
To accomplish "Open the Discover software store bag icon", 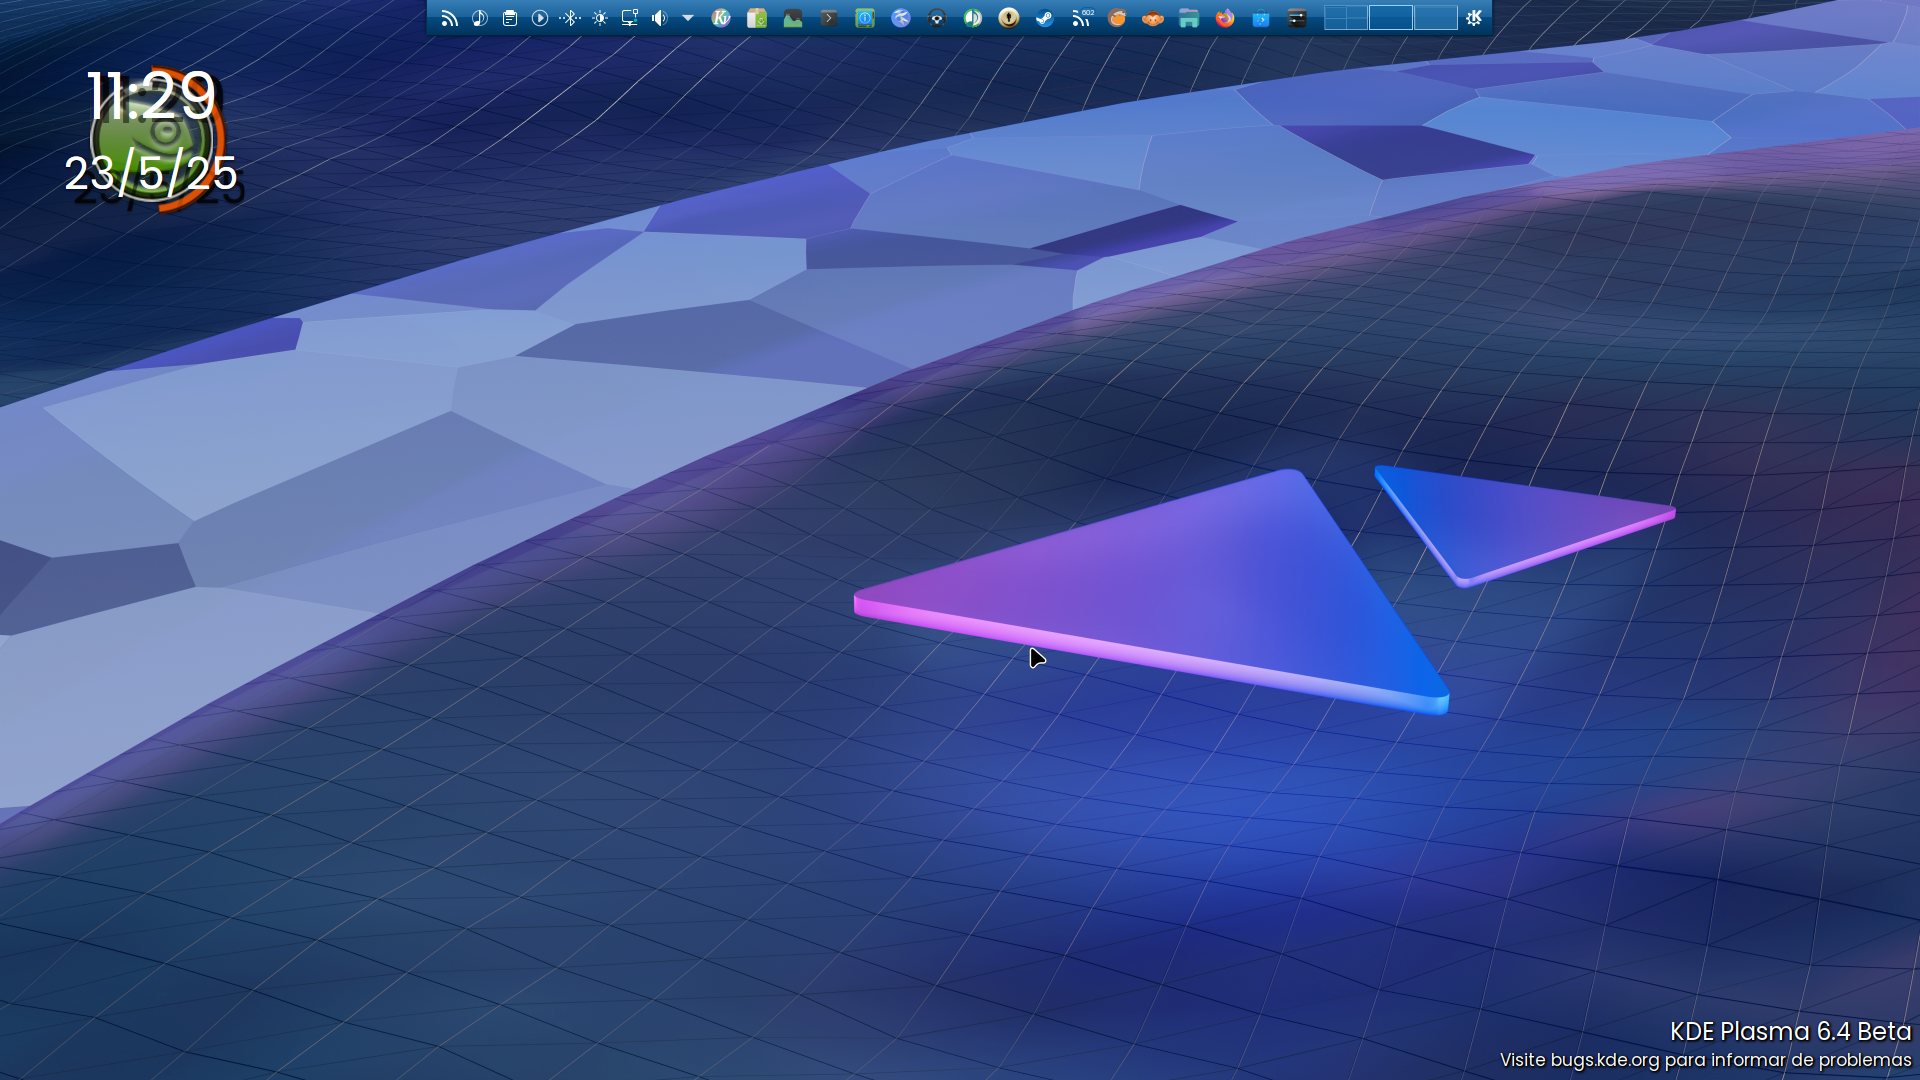I will click(1261, 18).
